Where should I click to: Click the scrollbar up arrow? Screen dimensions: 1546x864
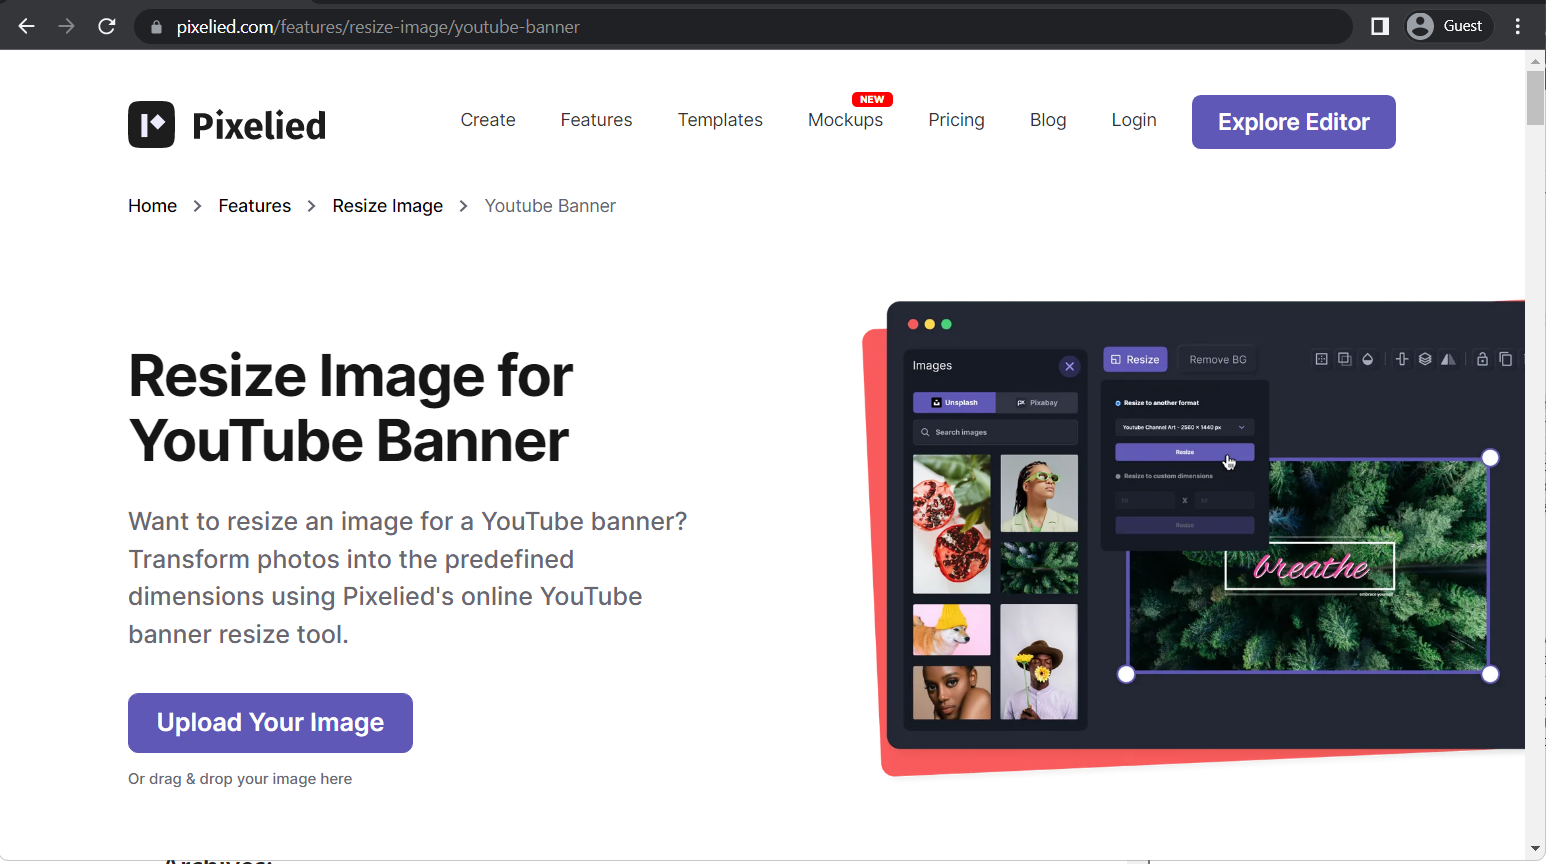(1536, 61)
